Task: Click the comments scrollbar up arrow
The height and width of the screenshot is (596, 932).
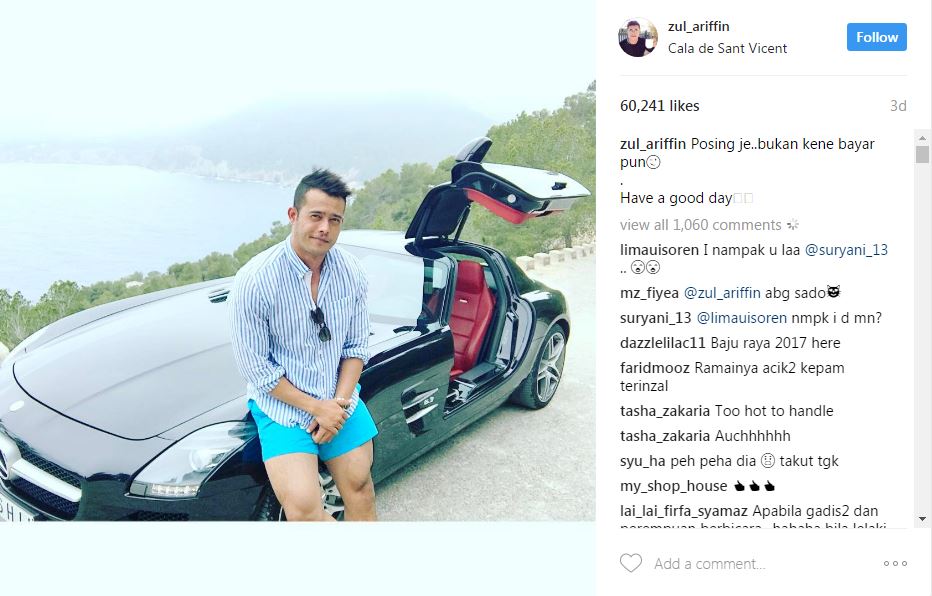Action: [922, 137]
